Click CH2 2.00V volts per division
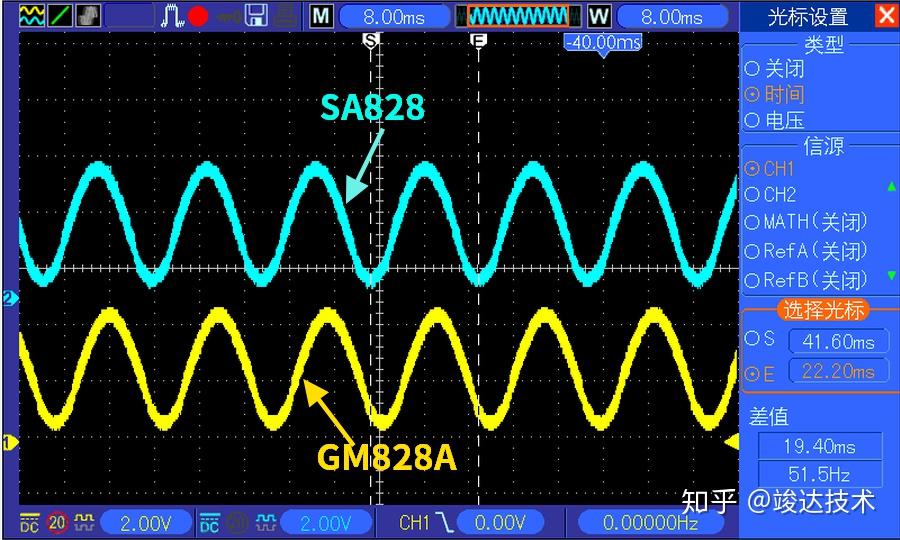This screenshot has width=900, height=540. 325,523
